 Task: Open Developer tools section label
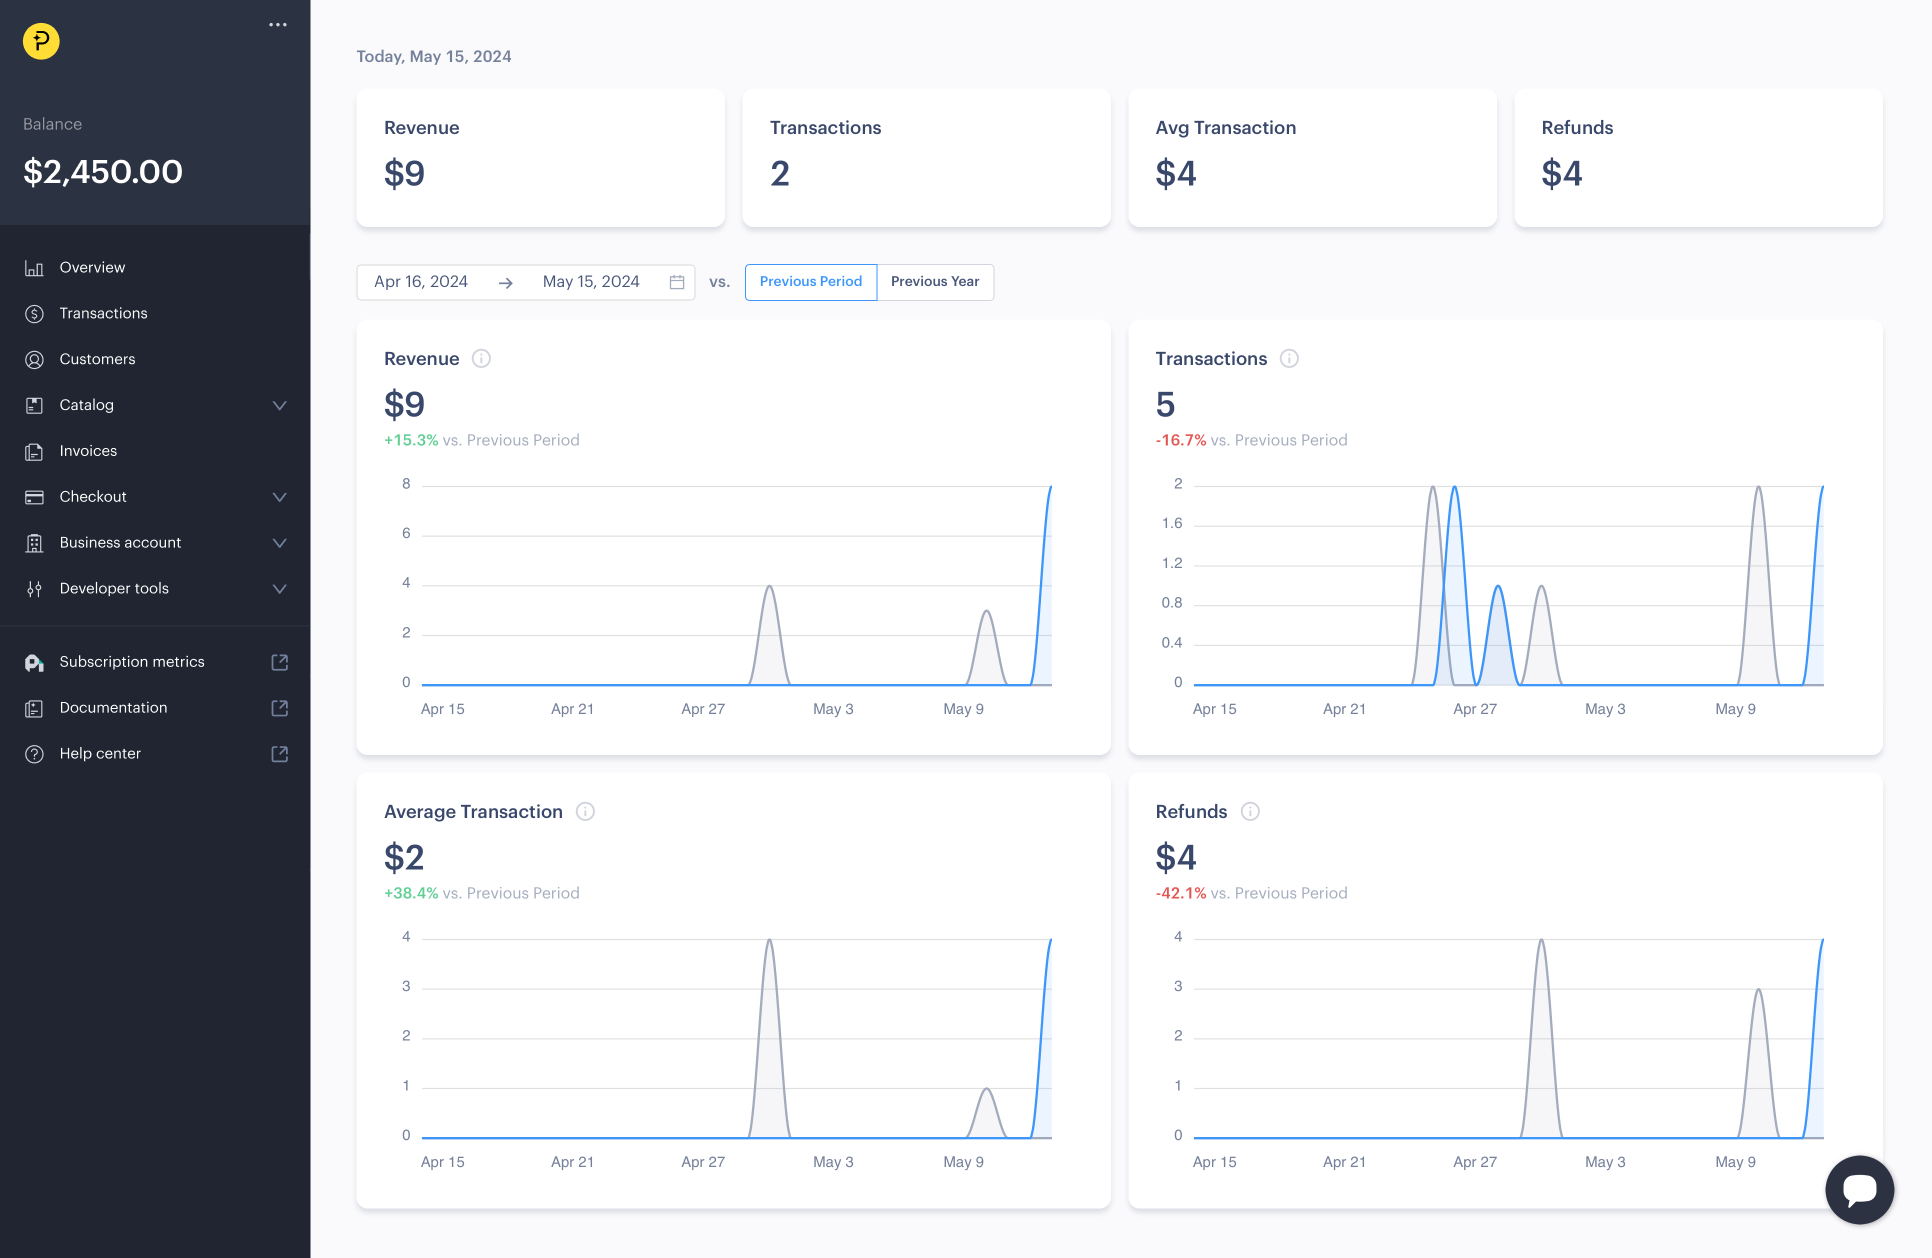click(x=114, y=589)
